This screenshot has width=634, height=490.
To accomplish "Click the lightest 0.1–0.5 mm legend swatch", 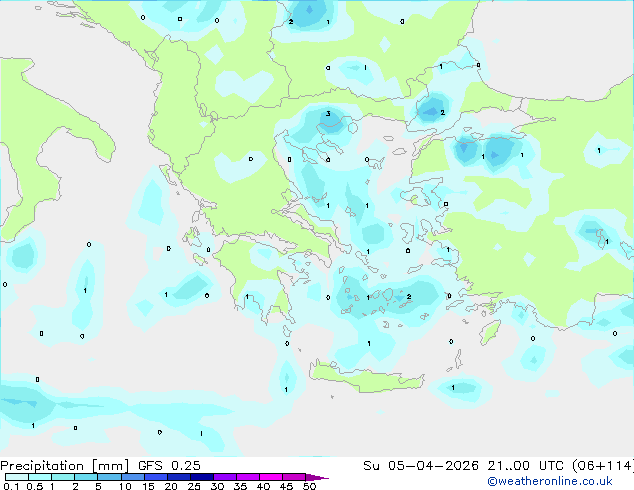I will point(17,477).
